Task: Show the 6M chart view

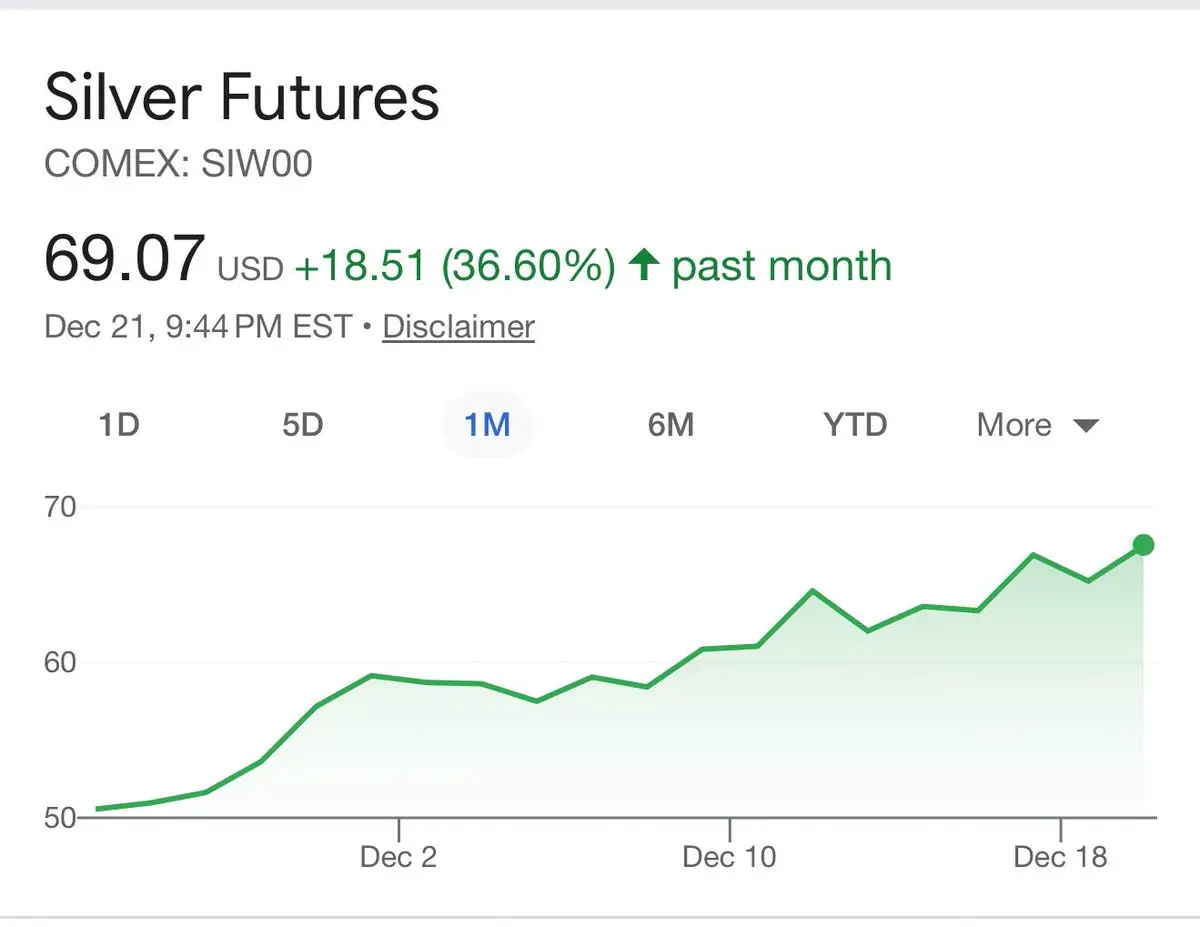Action: pos(670,425)
